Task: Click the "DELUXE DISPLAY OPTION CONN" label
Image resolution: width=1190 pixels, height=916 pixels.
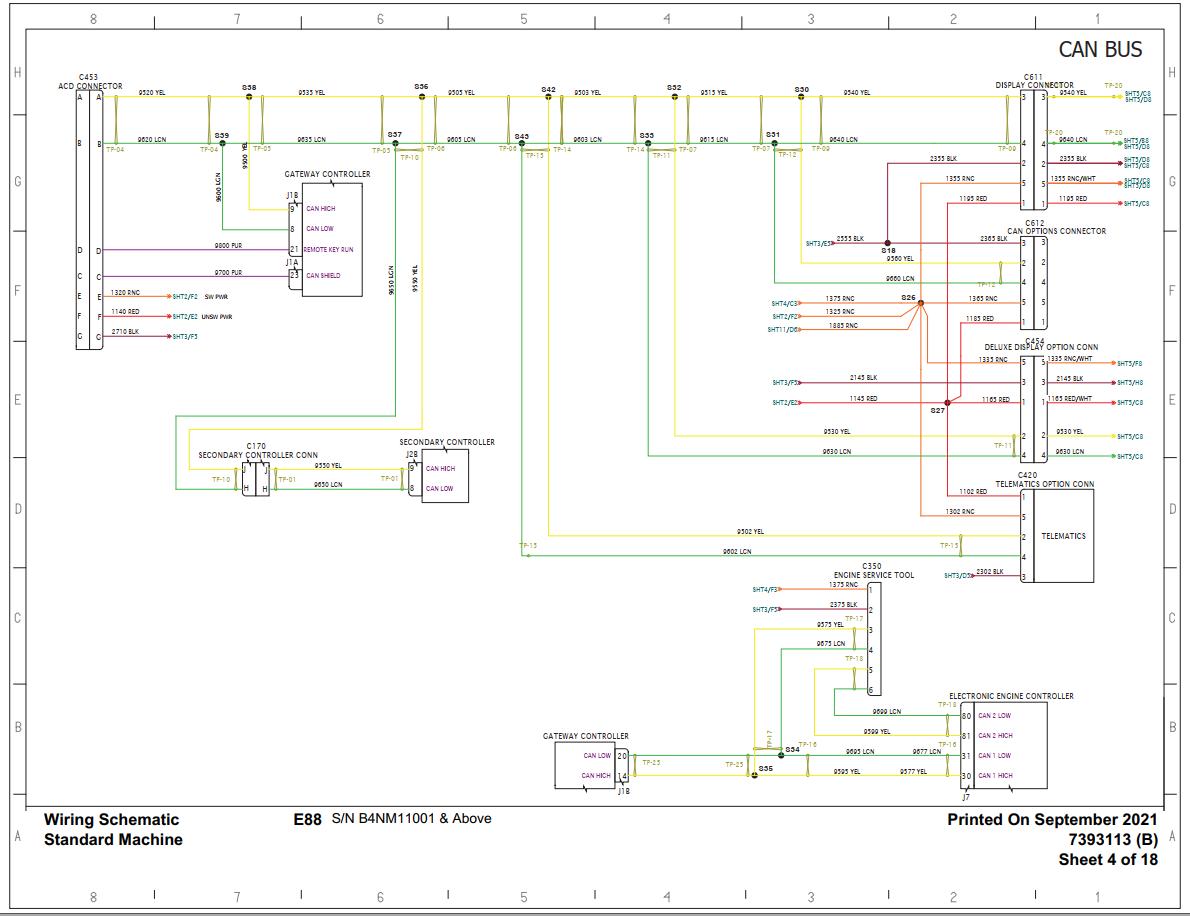Action: tap(1041, 347)
